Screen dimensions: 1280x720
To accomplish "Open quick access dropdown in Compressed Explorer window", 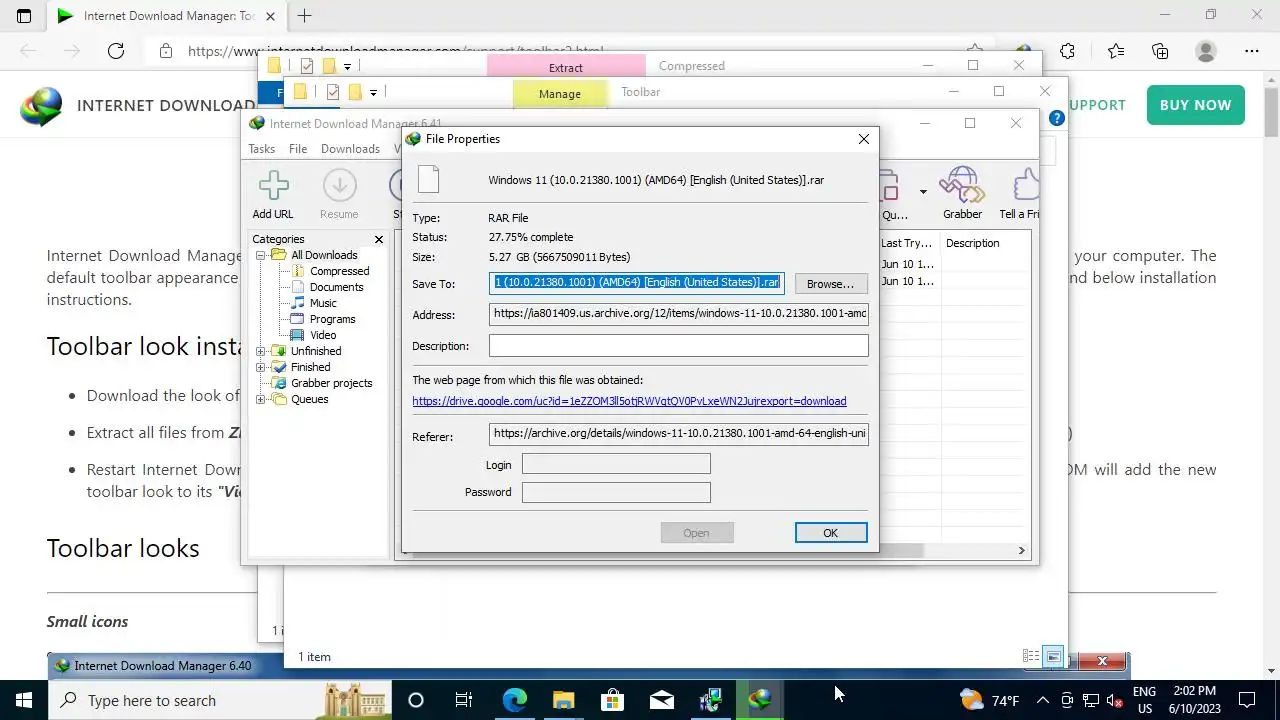I will click(347, 66).
